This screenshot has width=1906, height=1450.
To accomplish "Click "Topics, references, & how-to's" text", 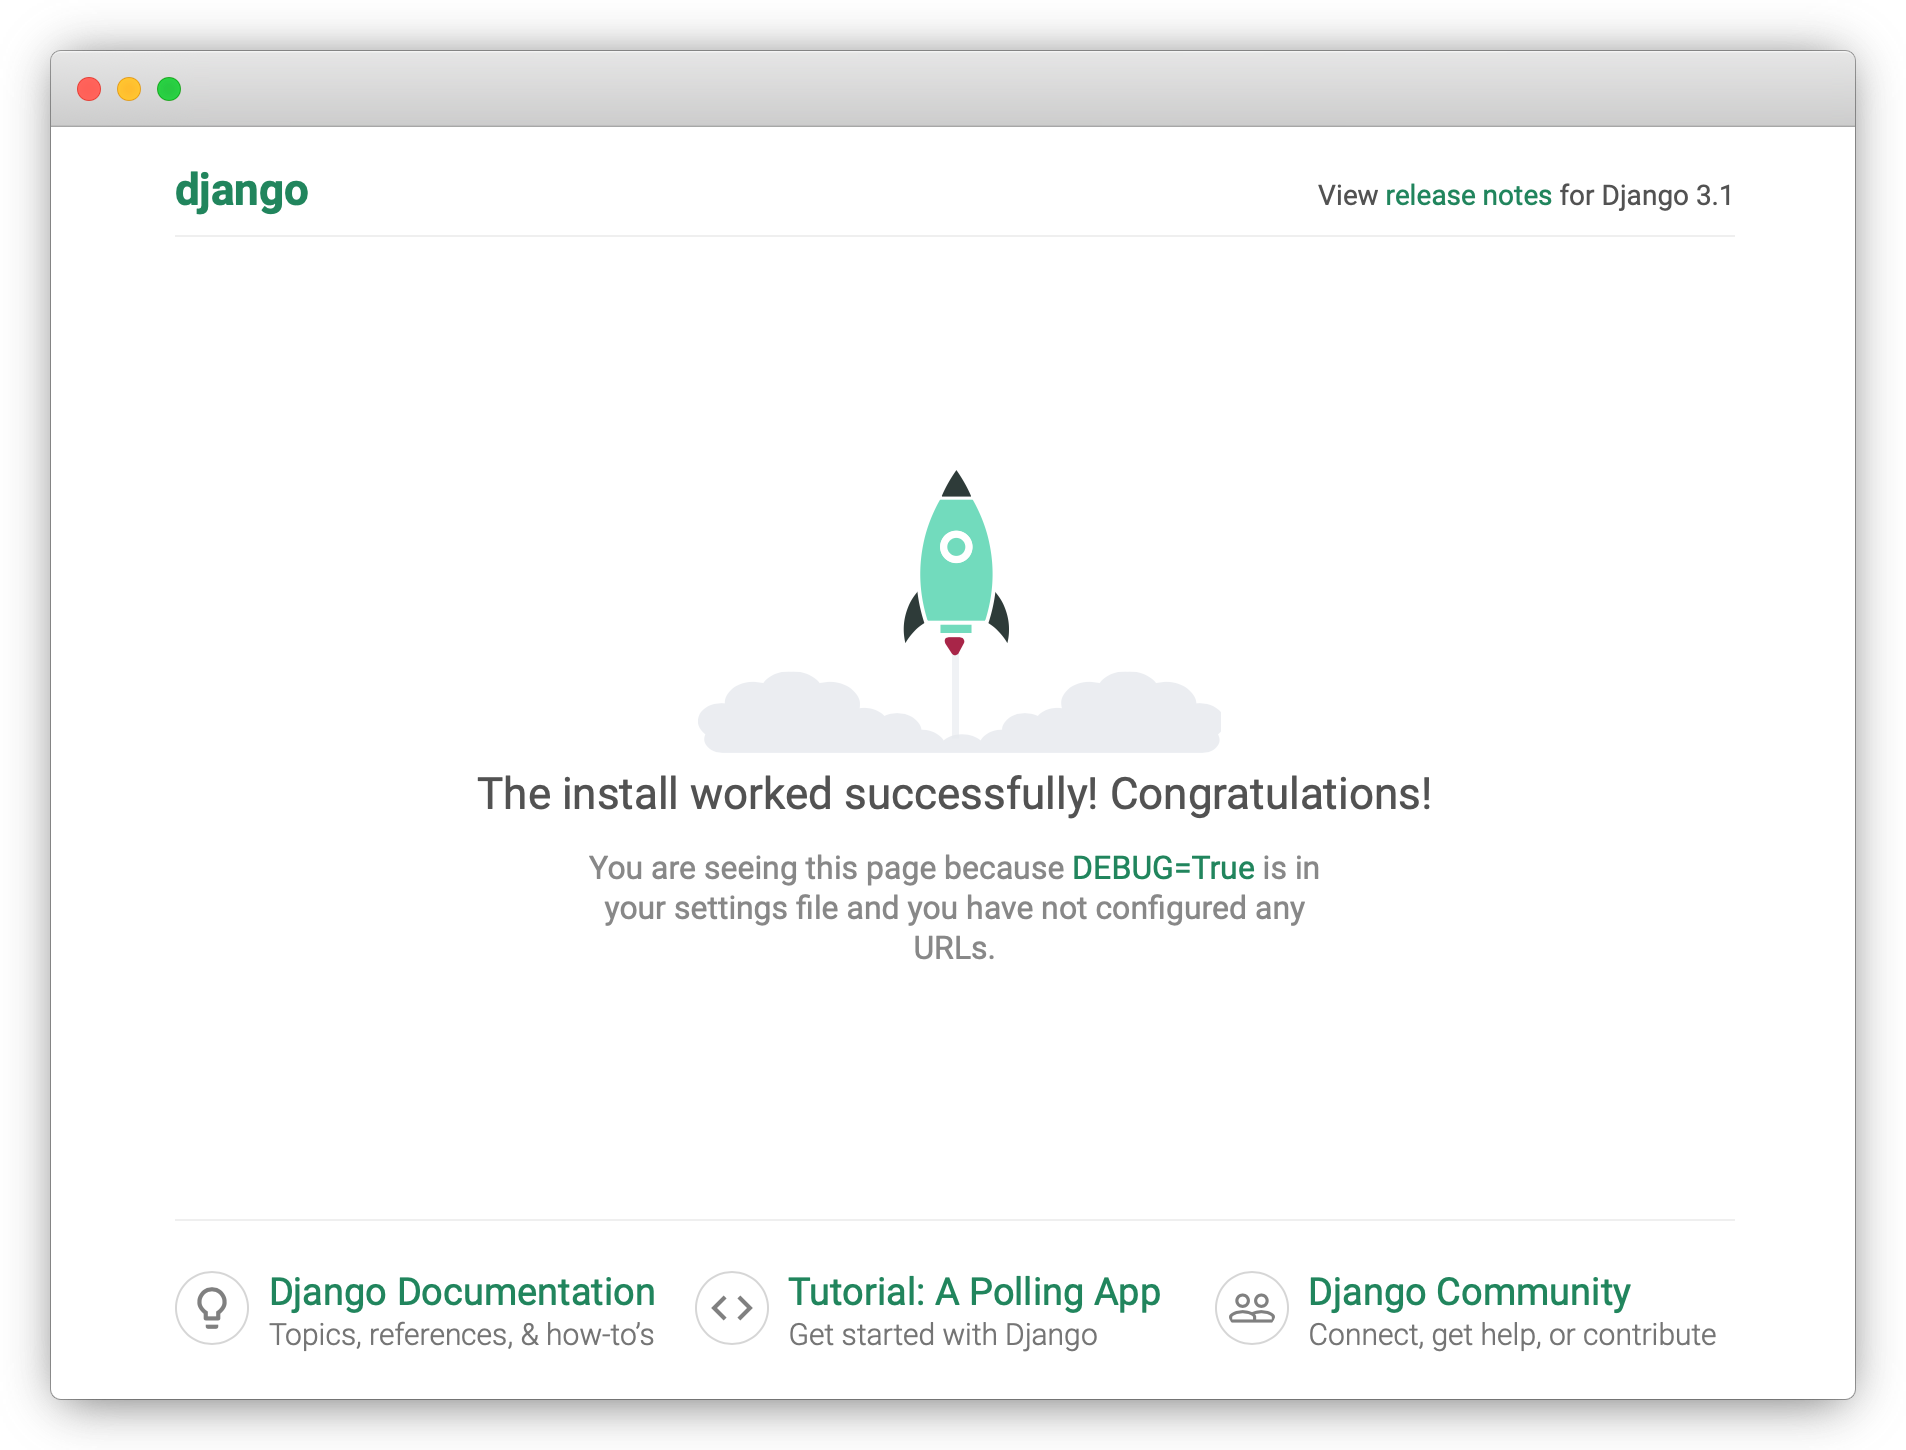I will click(461, 1335).
